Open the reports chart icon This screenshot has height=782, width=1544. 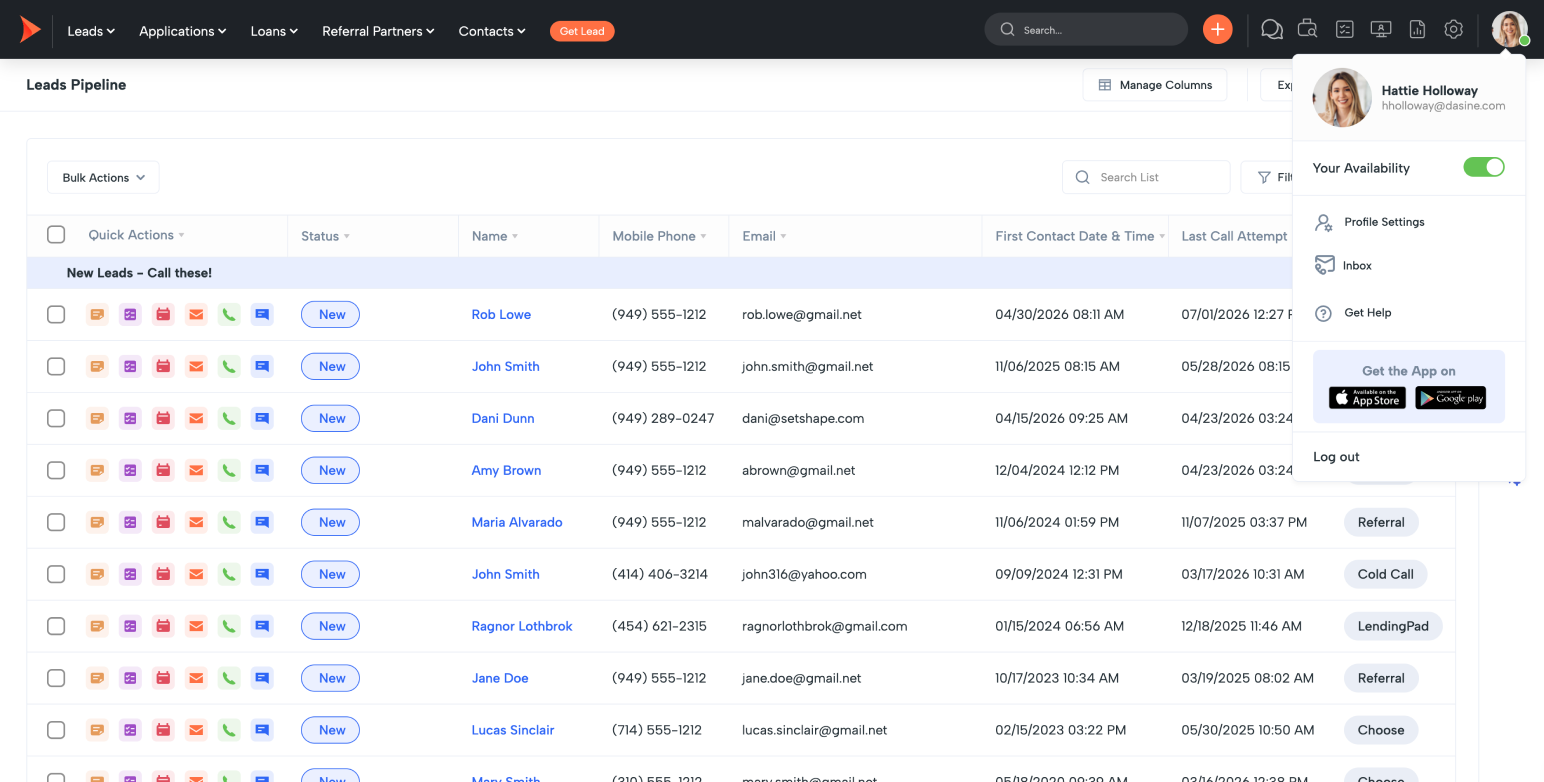point(1417,30)
